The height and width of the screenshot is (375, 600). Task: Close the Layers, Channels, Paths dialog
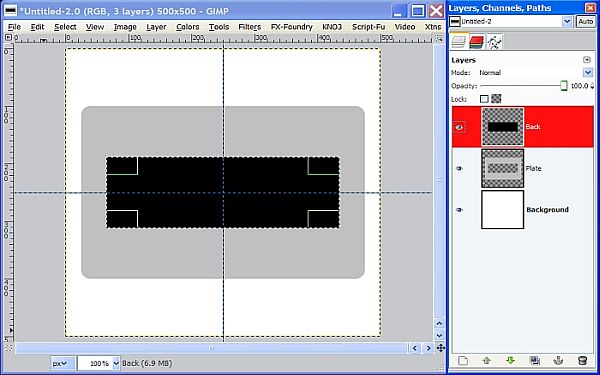click(x=590, y=8)
